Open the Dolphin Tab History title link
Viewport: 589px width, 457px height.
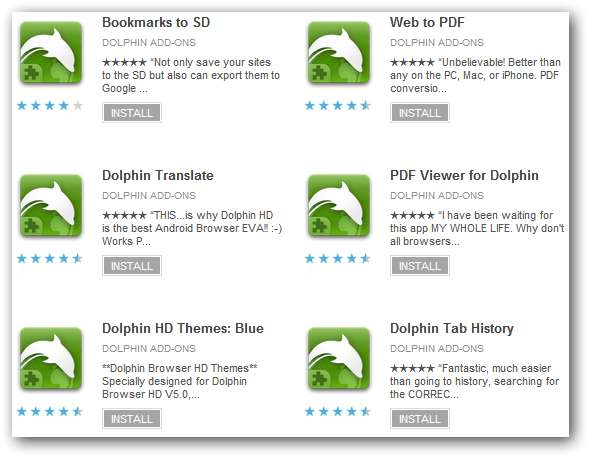tap(452, 329)
